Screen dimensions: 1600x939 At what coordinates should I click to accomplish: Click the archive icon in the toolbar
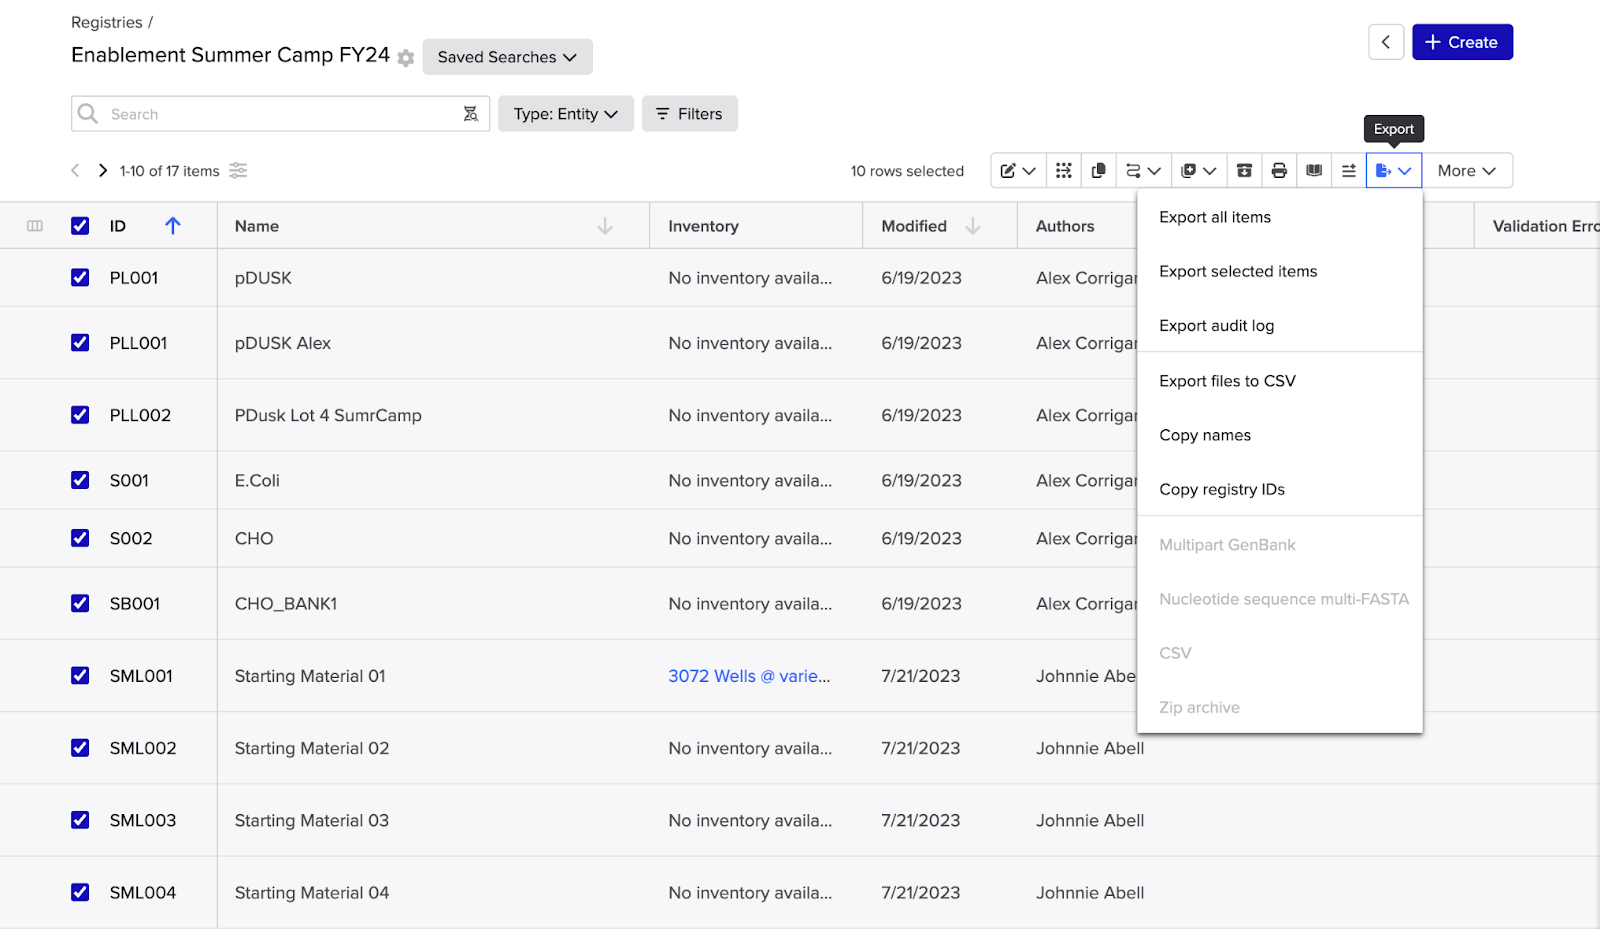pos(1244,171)
